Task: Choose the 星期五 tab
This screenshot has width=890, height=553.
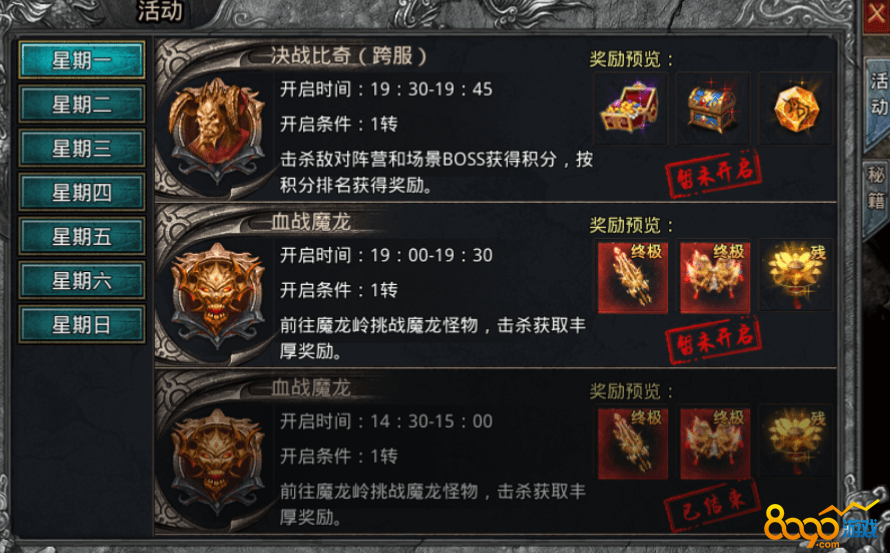Action: click(x=82, y=236)
